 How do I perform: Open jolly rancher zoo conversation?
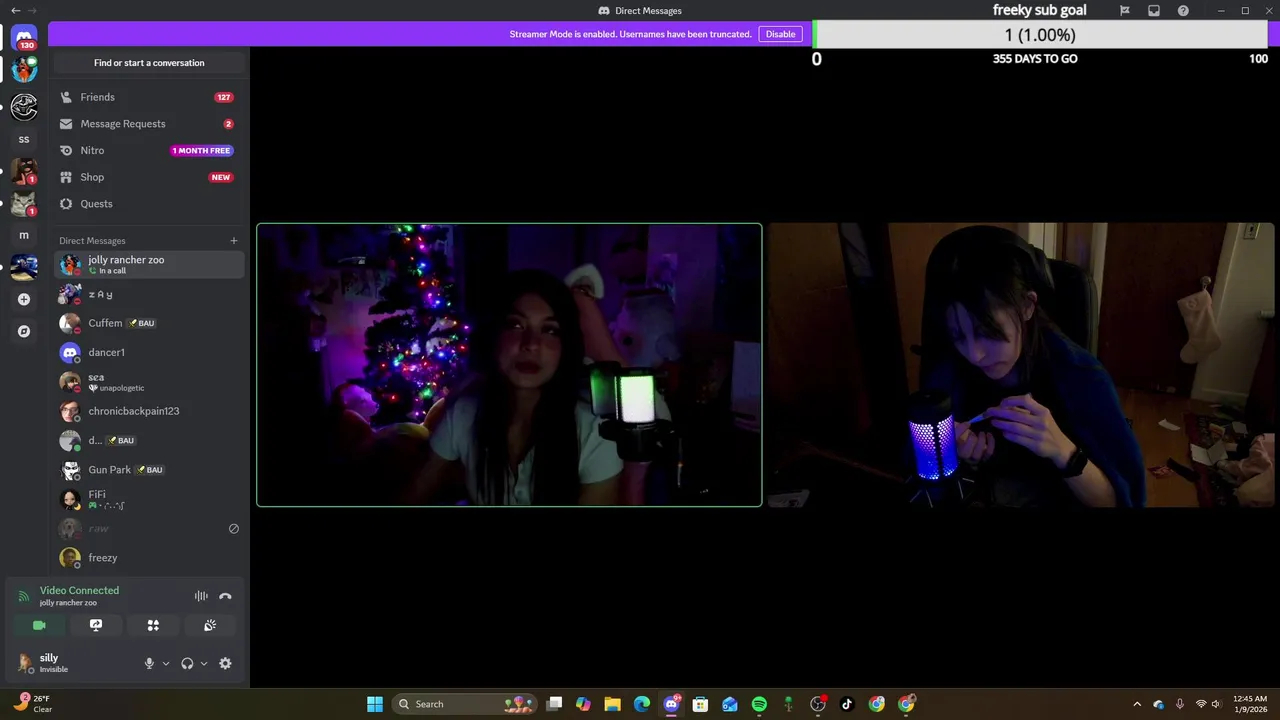(x=149, y=264)
